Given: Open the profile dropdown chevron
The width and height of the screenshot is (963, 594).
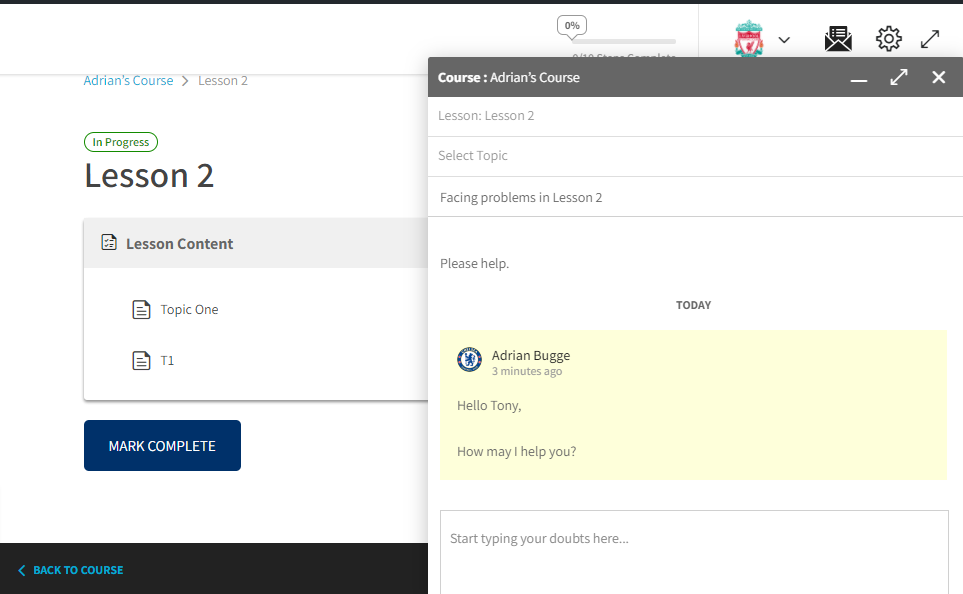Looking at the screenshot, I should (x=784, y=40).
